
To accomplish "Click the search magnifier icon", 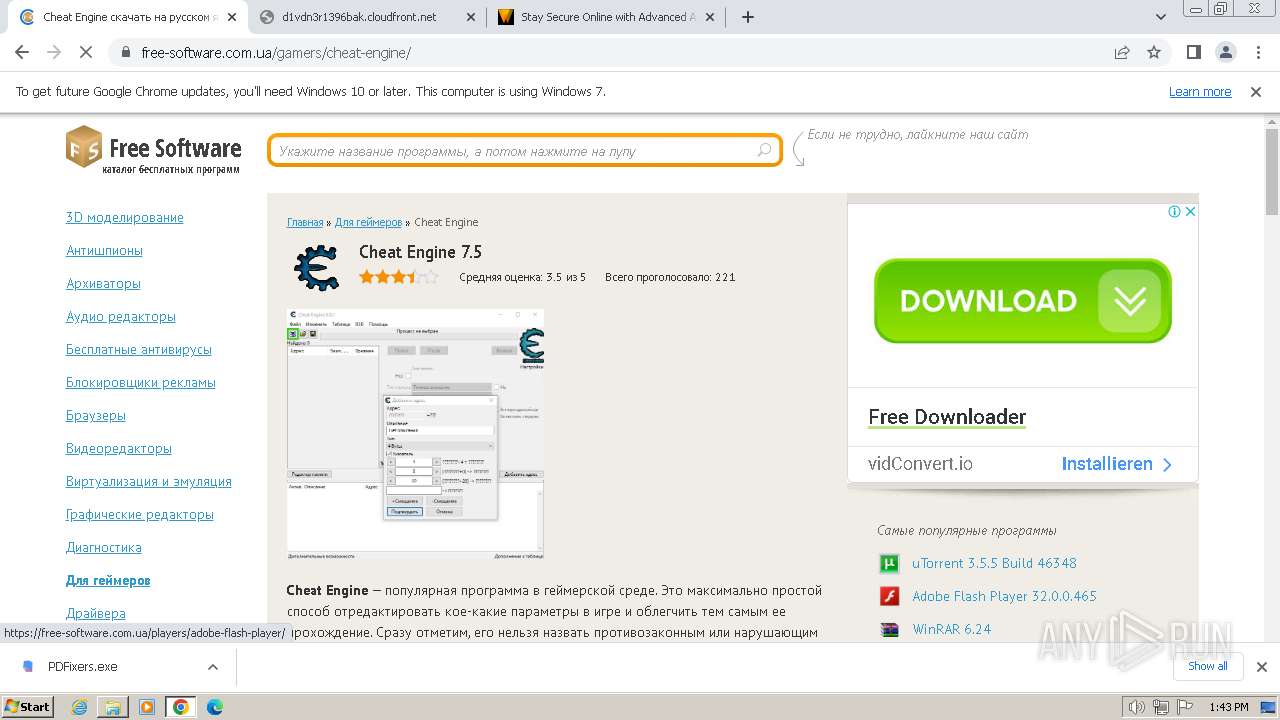I will (x=765, y=150).
